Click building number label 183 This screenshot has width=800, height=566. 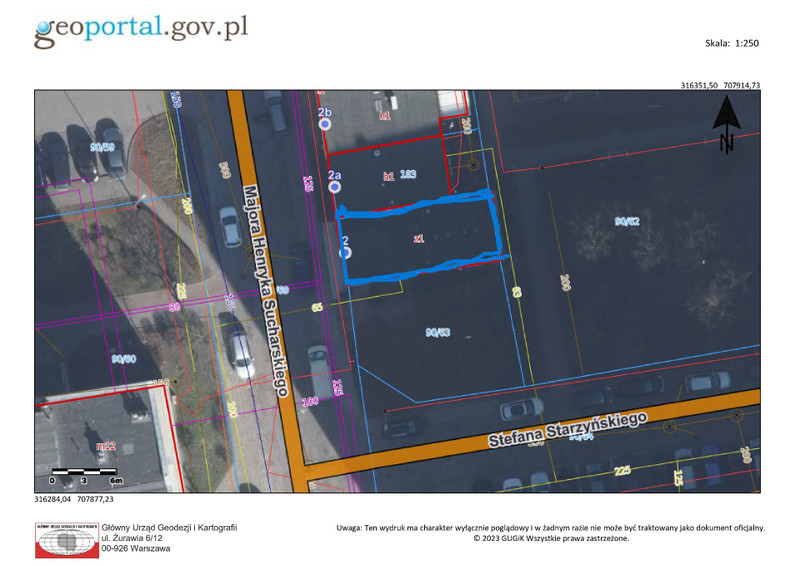(407, 175)
